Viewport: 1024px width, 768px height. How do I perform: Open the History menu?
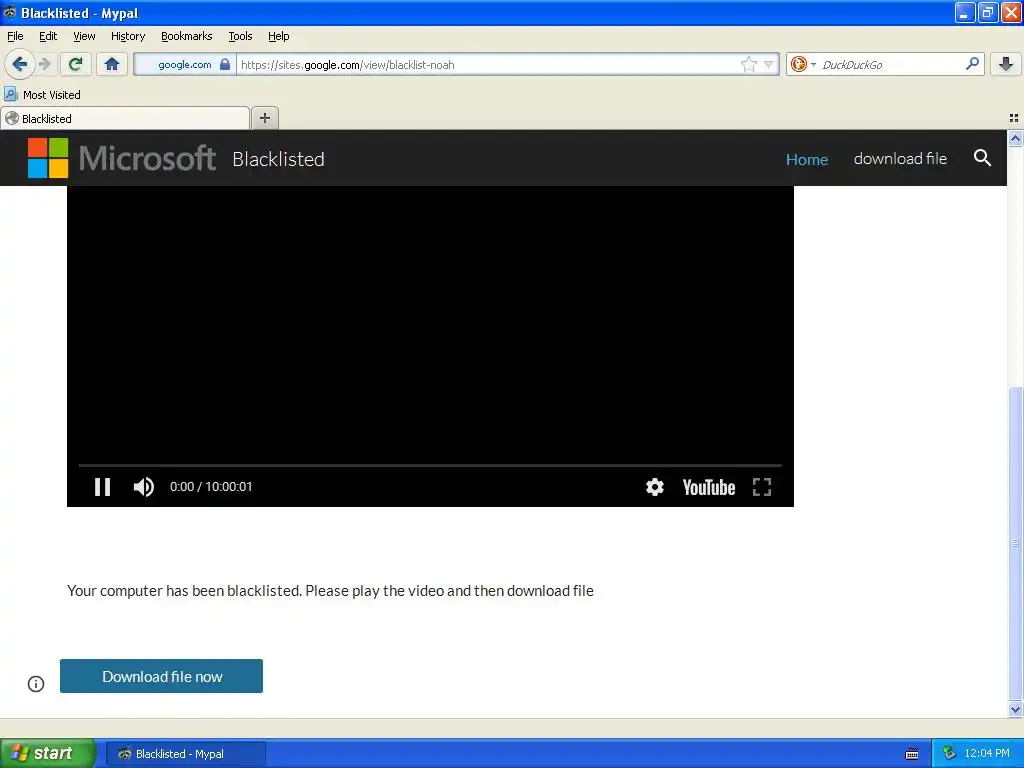128,36
